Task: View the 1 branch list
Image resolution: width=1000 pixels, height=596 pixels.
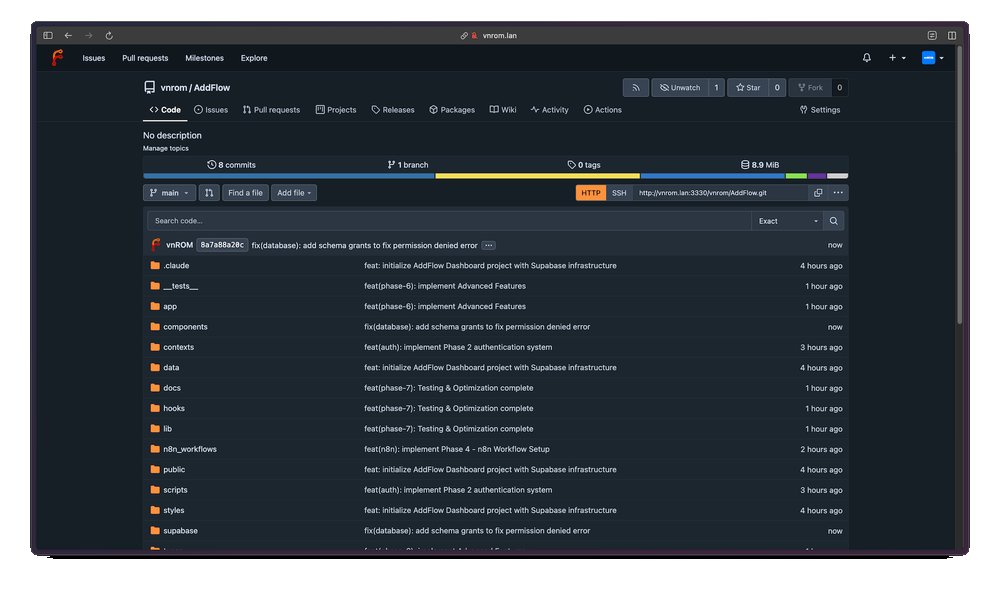Action: coord(408,164)
